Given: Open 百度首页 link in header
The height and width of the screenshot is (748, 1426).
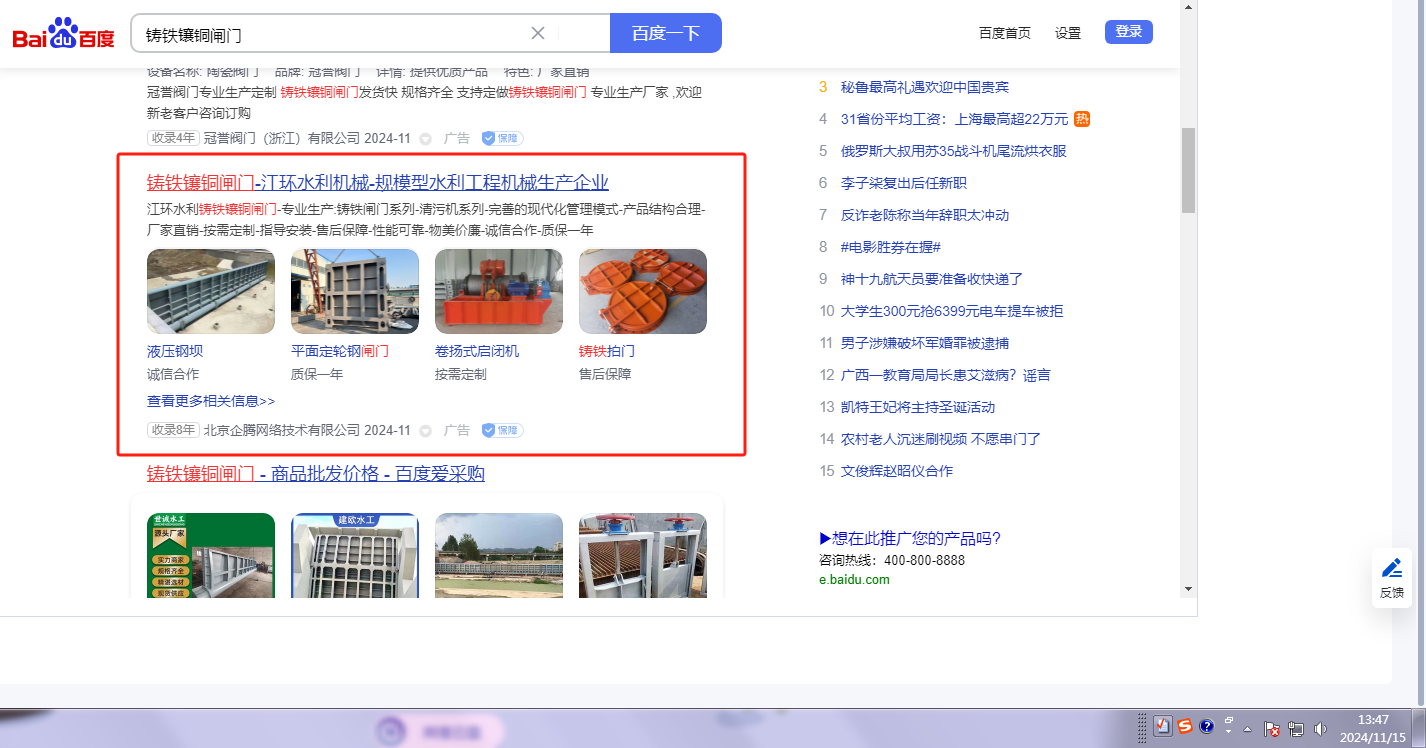Looking at the screenshot, I should [x=1005, y=33].
